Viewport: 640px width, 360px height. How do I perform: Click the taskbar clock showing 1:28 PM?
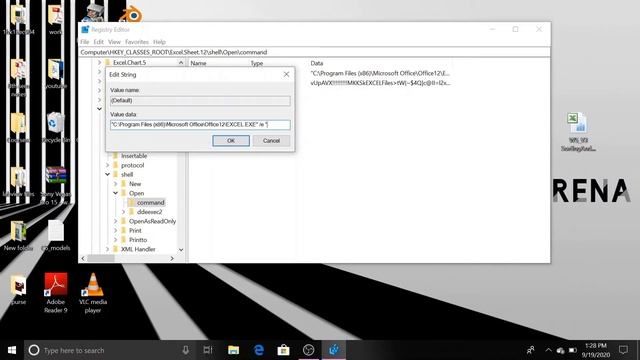click(596, 350)
